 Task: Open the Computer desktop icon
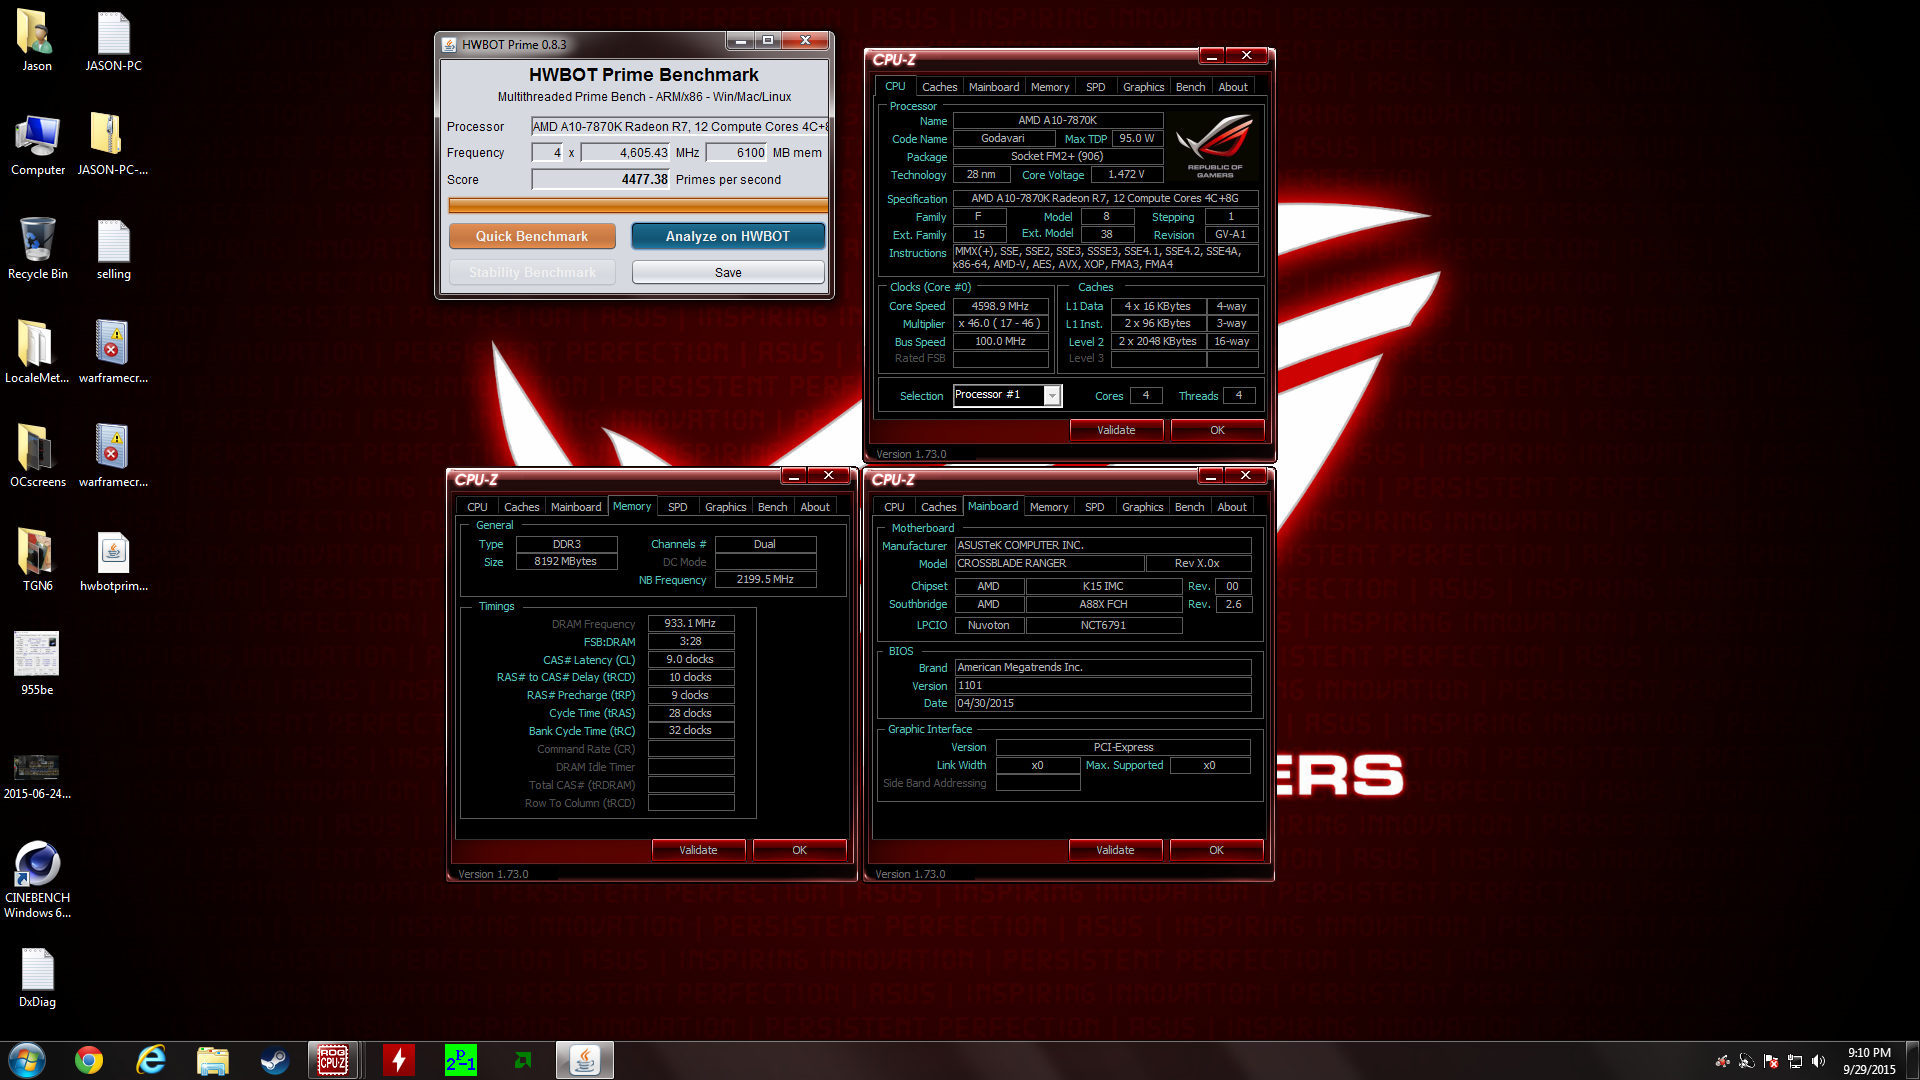tap(37, 144)
